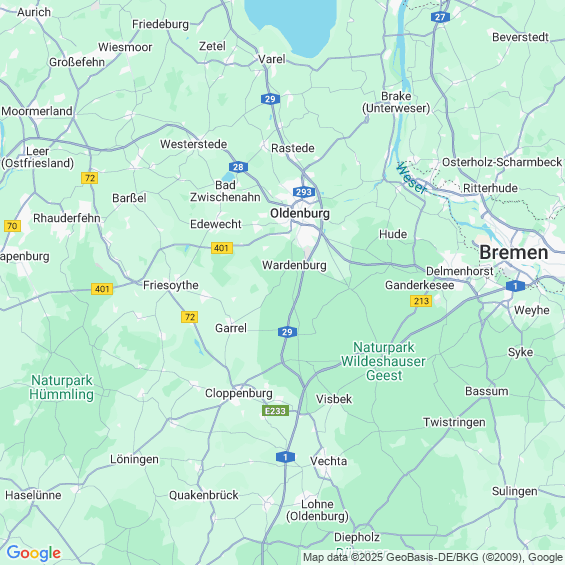Screen dimensions: 565x565
Task: Select the Oldenburg city label
Action: pos(300,213)
